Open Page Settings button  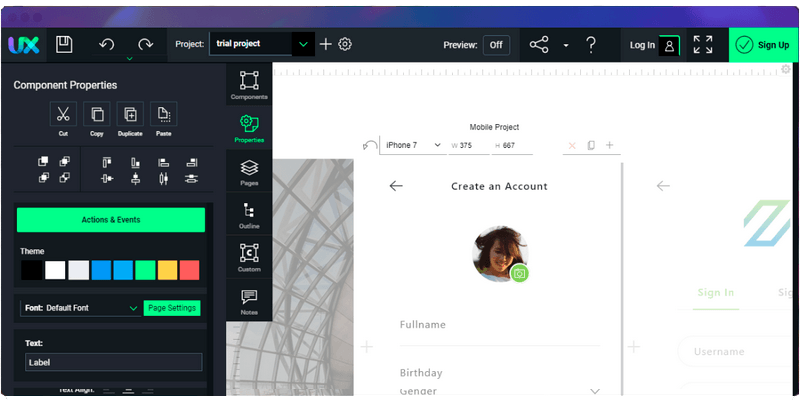click(x=172, y=308)
